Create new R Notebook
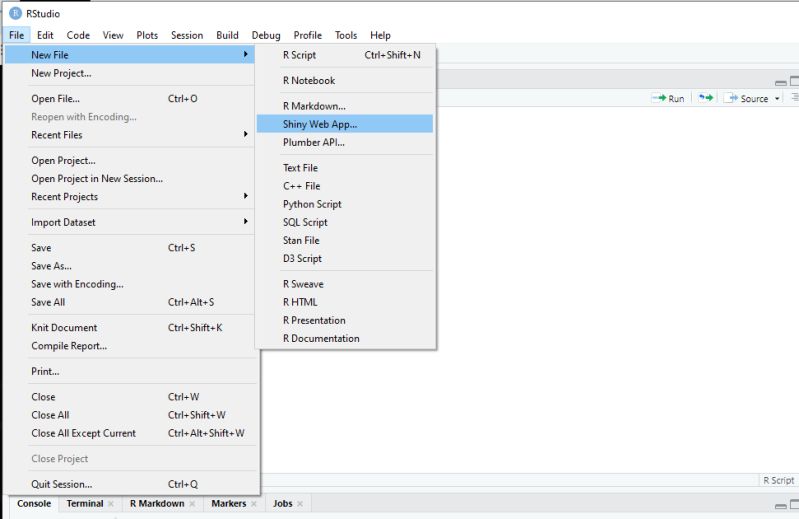 point(345,80)
